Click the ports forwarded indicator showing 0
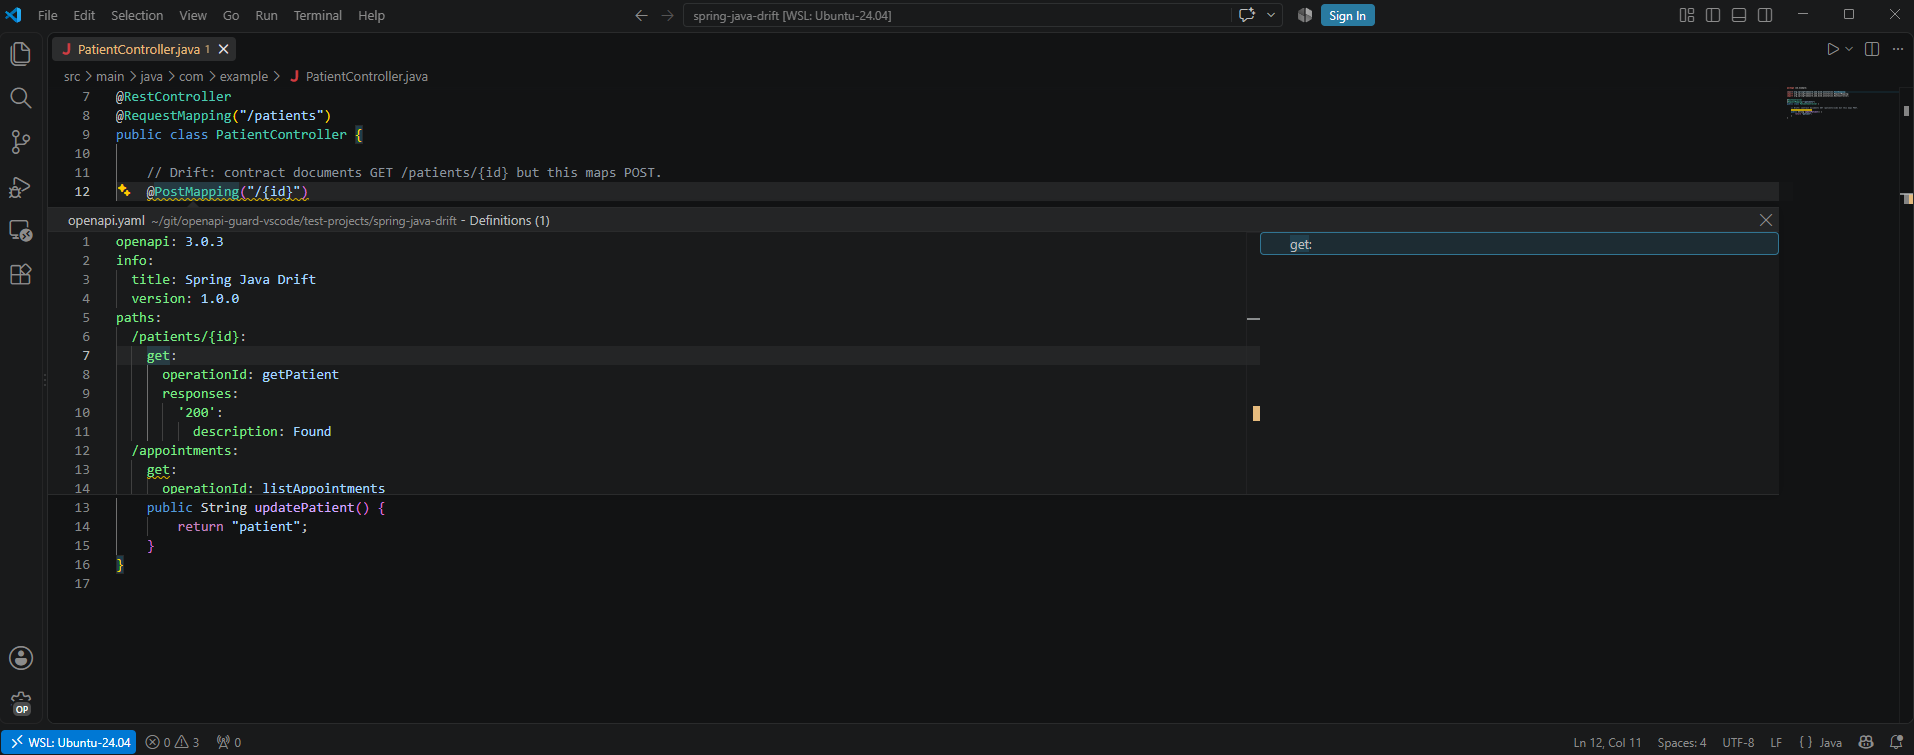Viewport: 1914px width, 755px height. 229,742
